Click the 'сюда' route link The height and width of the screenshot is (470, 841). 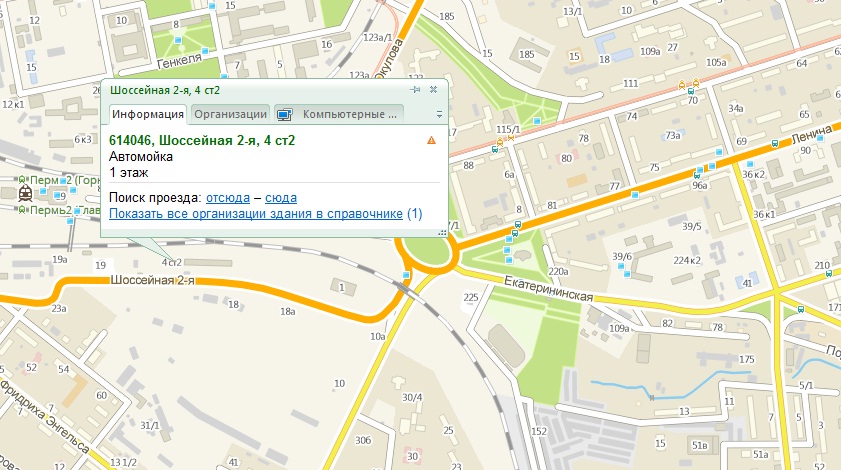[x=281, y=197]
